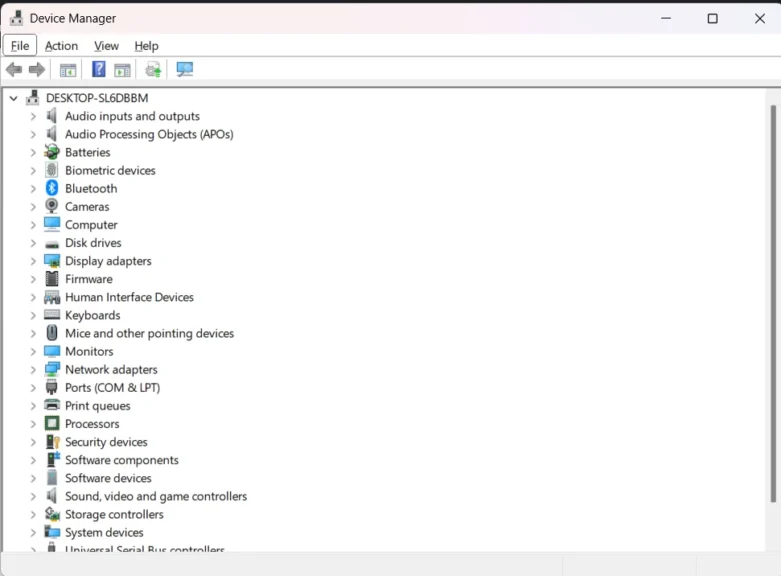Click the Print queues printer icon

click(52, 405)
